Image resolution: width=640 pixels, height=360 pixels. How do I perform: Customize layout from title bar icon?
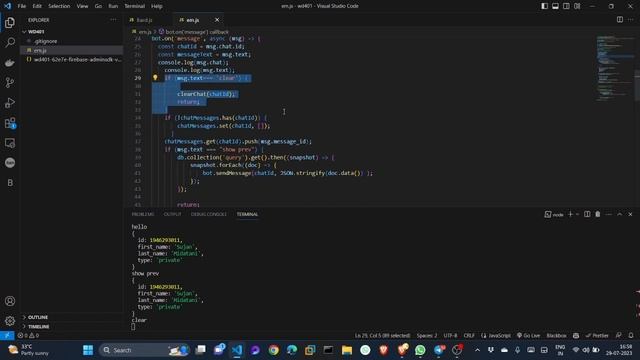pos(577,6)
